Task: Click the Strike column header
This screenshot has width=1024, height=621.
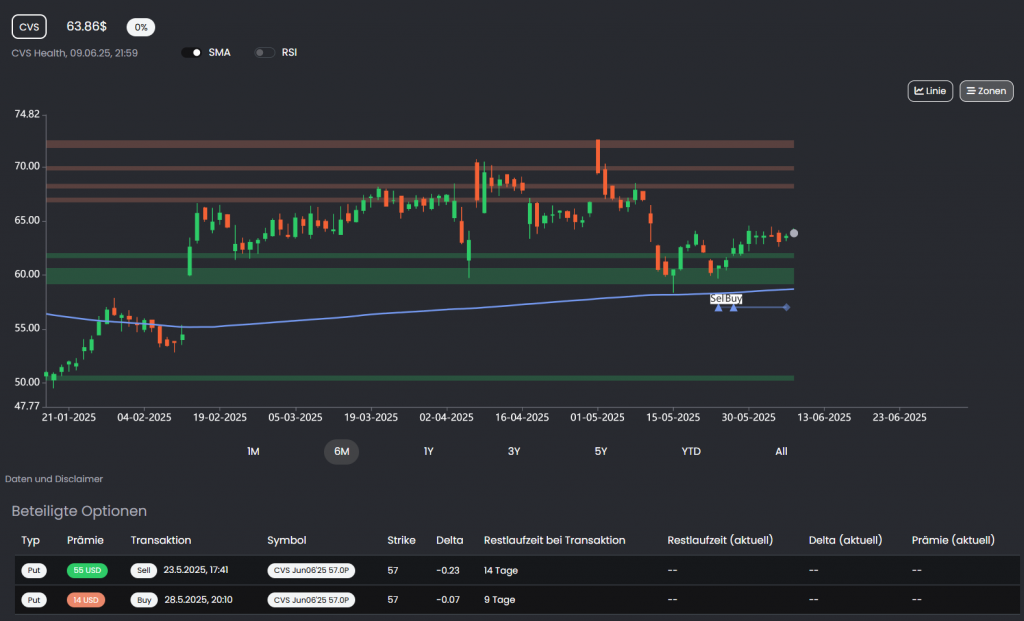Action: tap(401, 540)
